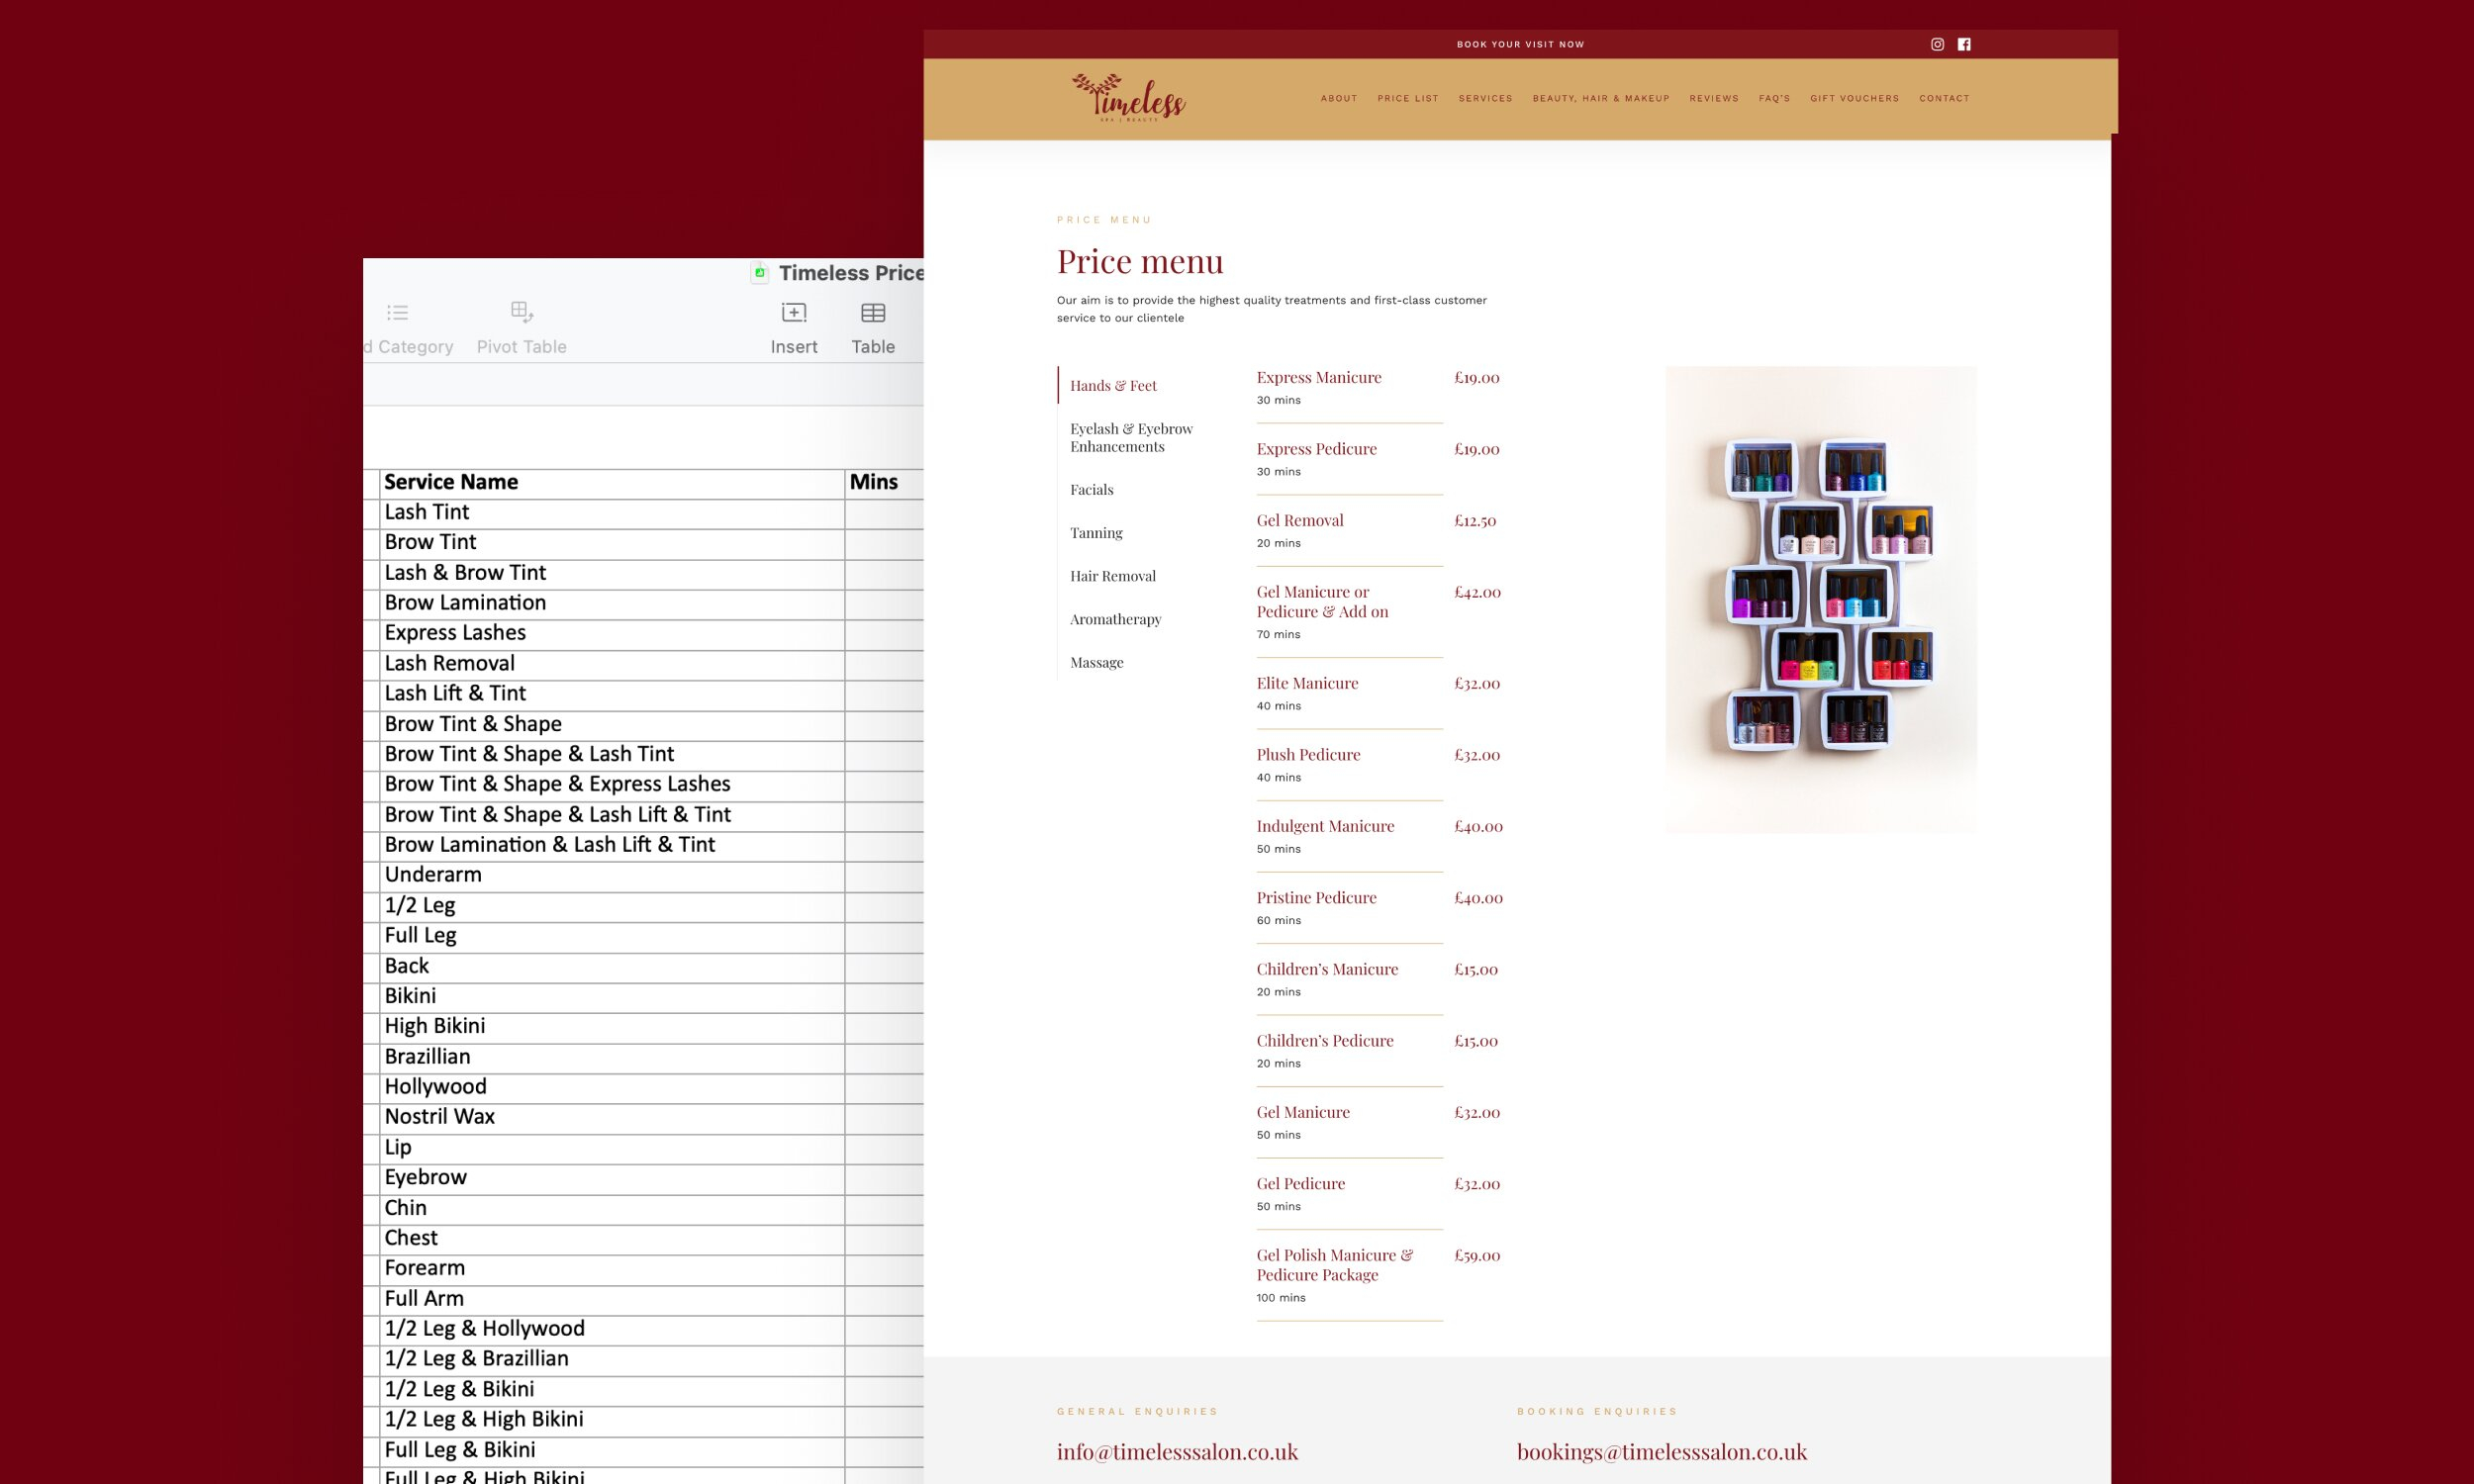The image size is (2474, 1484).
Task: Switch to Eyelash & Eyebrow Enhancements tab
Action: point(1131,437)
